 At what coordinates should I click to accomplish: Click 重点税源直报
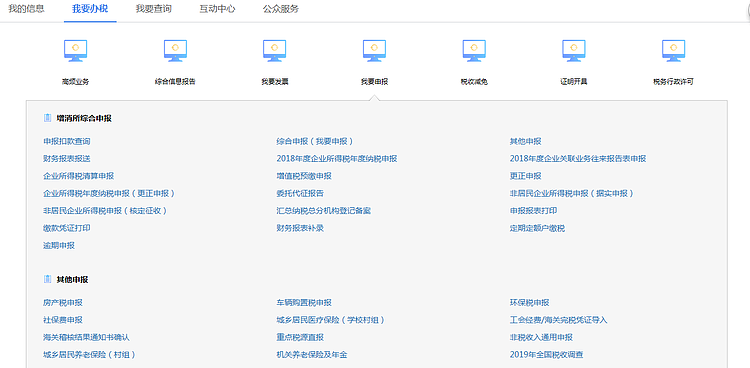click(x=300, y=337)
